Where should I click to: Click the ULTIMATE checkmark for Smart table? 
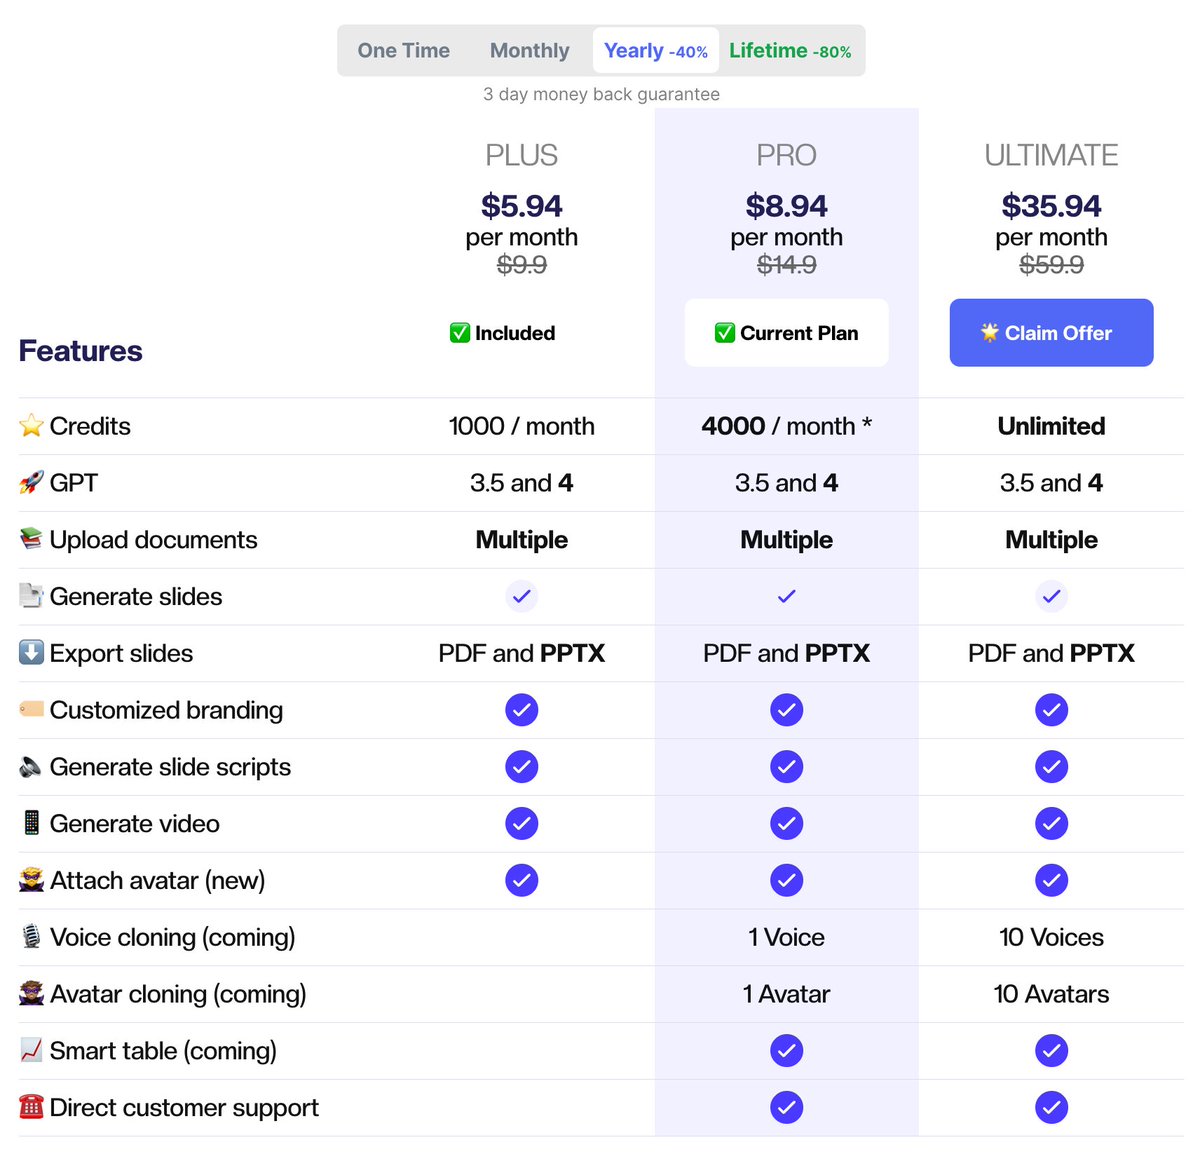tap(1051, 1051)
